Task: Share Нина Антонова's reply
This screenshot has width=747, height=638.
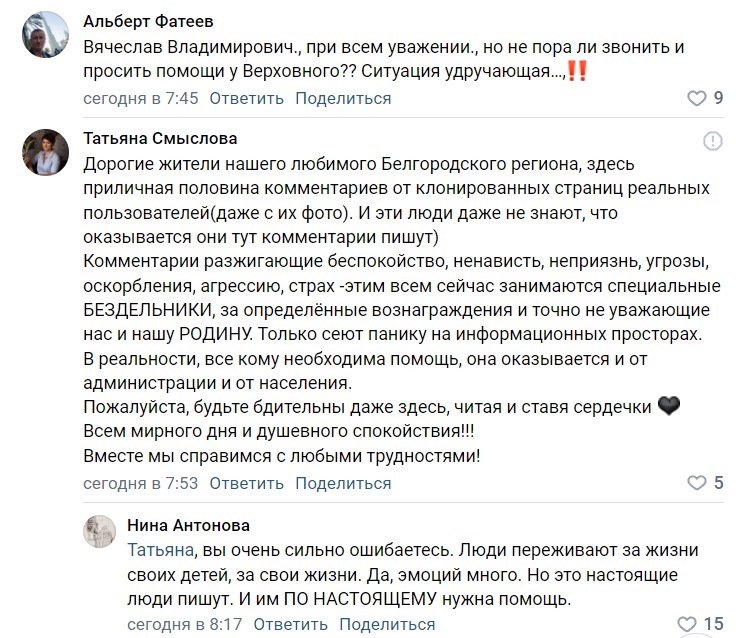Action: pyautogui.click(x=387, y=624)
